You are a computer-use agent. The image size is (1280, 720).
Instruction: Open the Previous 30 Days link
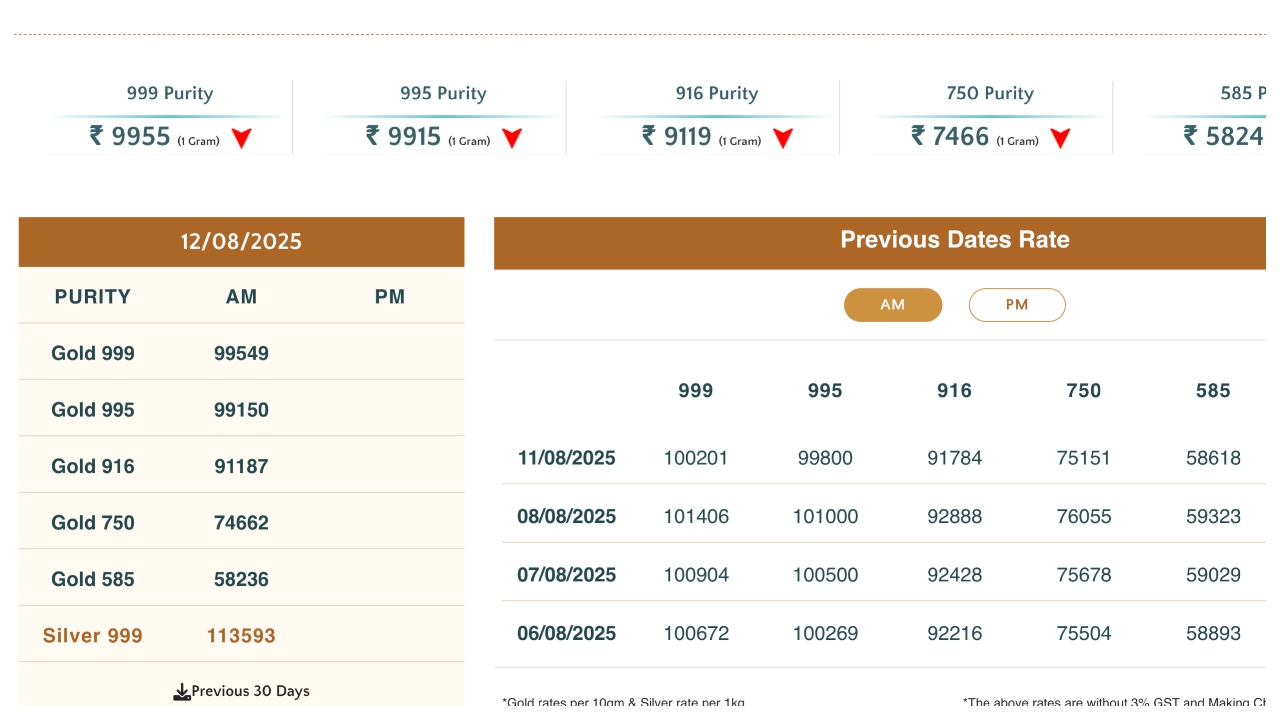pyautogui.click(x=250, y=691)
